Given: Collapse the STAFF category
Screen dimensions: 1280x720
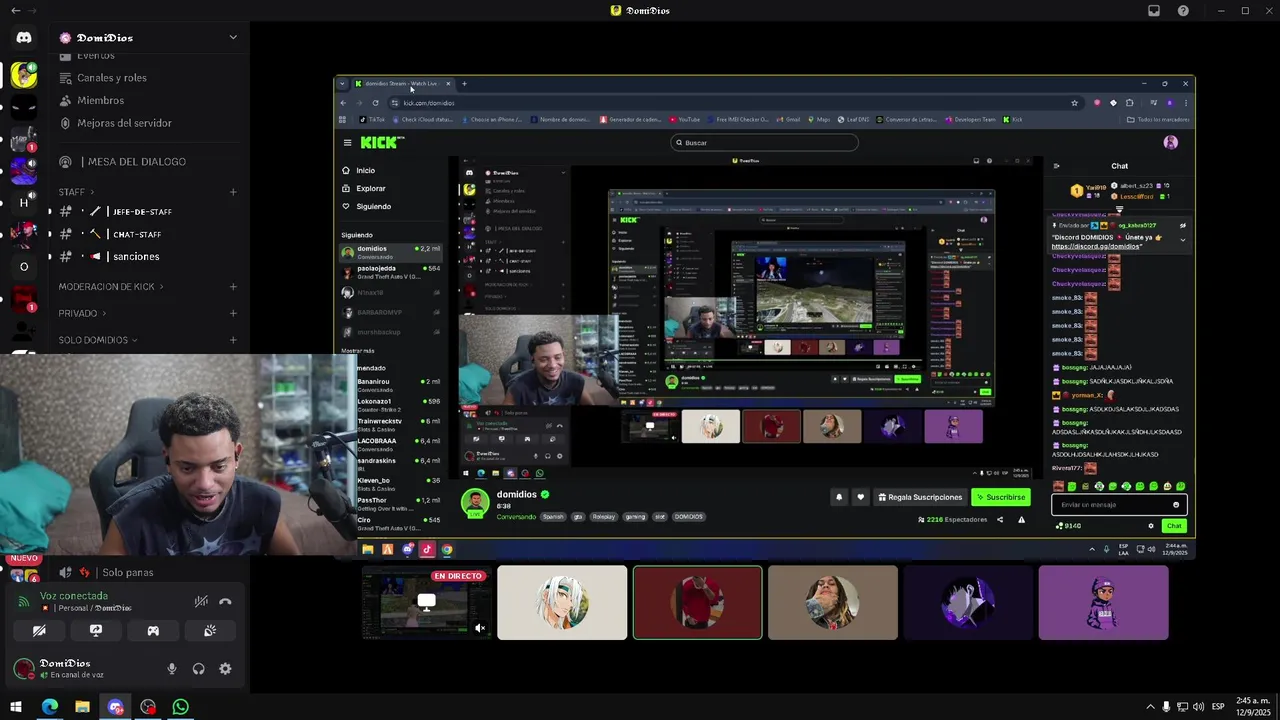Looking at the screenshot, I should [x=76, y=192].
